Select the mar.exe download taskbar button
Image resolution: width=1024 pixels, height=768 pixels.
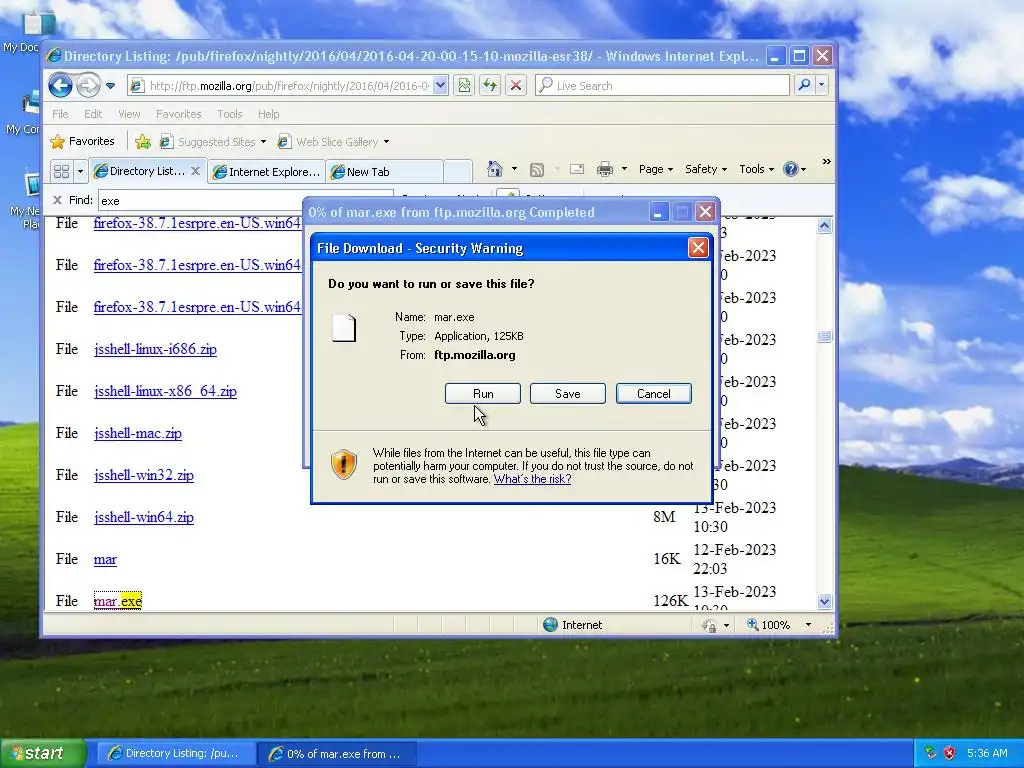336,754
